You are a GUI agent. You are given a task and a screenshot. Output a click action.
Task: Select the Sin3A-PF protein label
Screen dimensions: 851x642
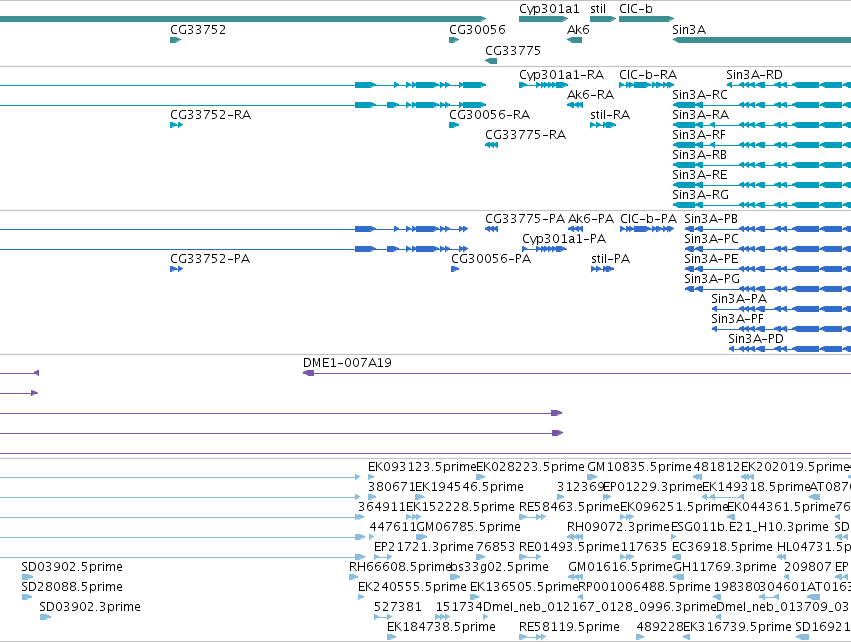coord(738,319)
